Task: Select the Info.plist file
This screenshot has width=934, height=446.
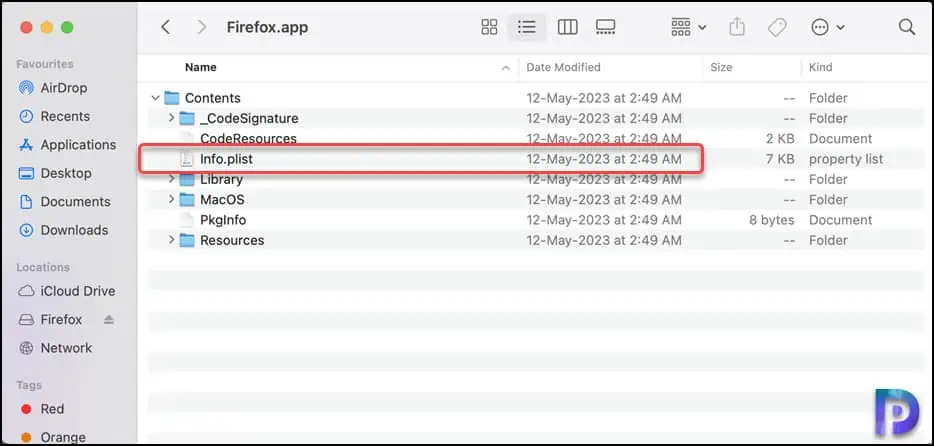Action: pos(536,159)
